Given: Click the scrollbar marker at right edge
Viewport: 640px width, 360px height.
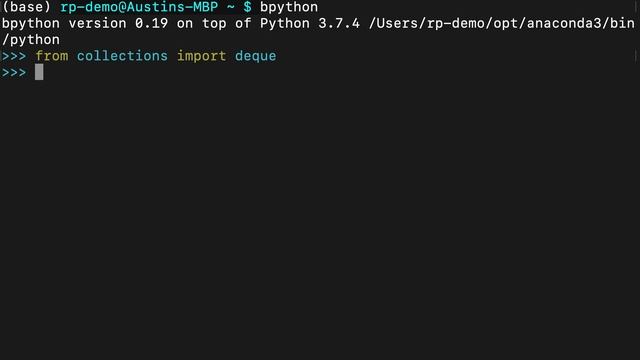Looking at the screenshot, I should pyautogui.click(x=636, y=56).
